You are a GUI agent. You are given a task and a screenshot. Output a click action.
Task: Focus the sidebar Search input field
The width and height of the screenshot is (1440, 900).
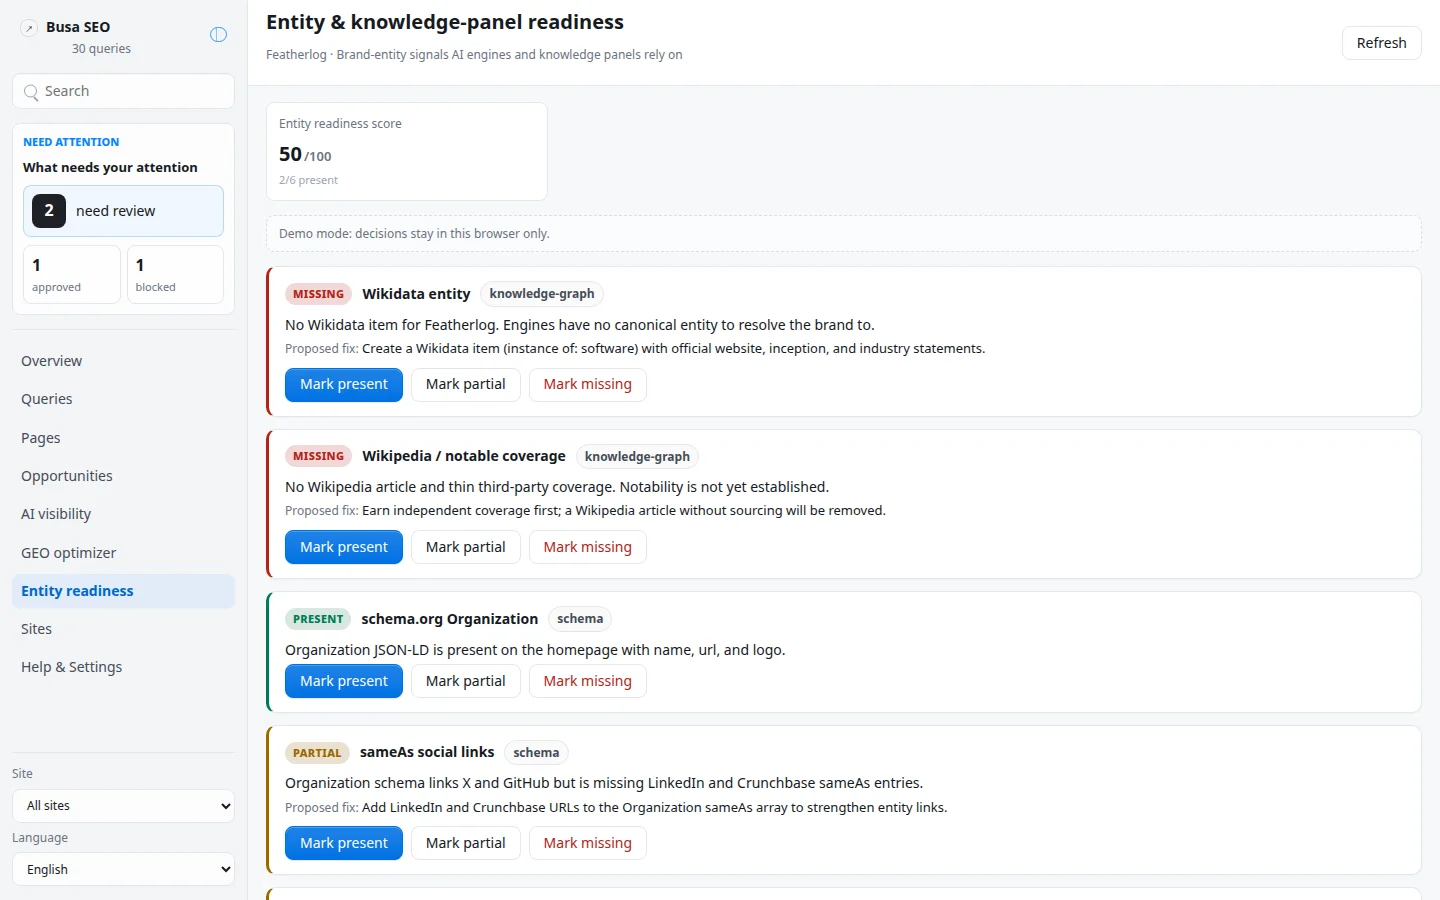pos(123,91)
